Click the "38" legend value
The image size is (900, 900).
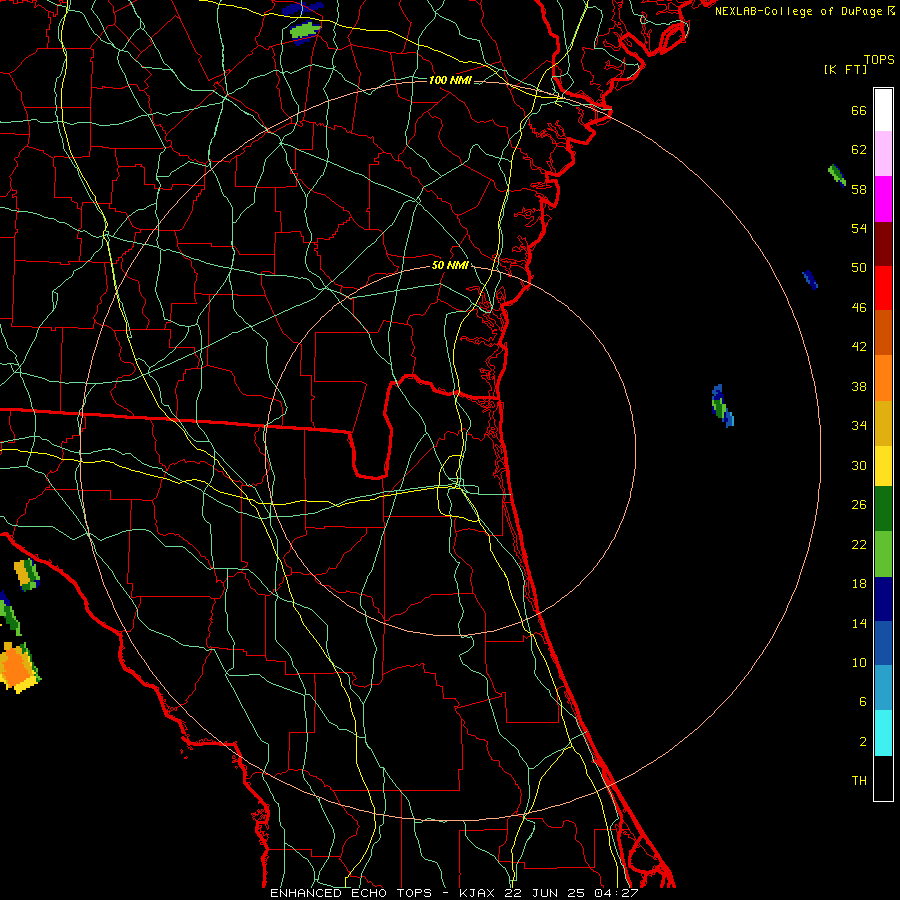(859, 387)
